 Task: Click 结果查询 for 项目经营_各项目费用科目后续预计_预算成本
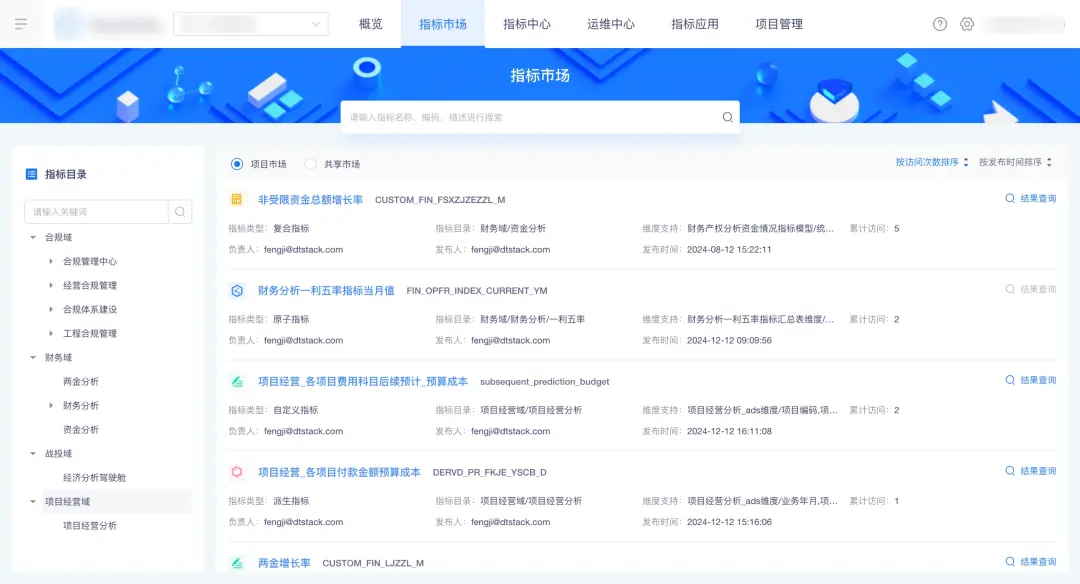coord(1030,380)
